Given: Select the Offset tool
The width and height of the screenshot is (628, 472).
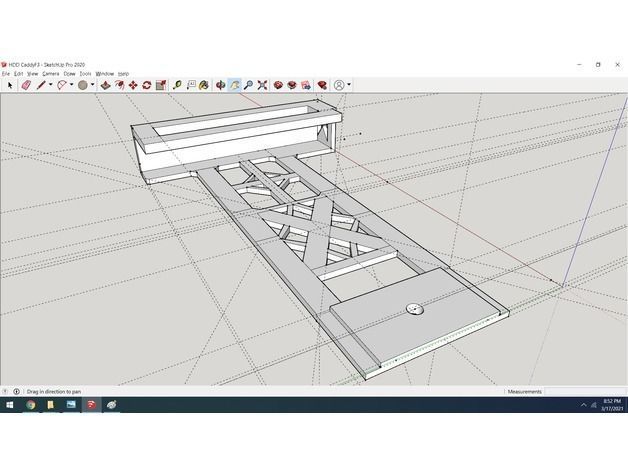Looking at the screenshot, I should tap(119, 85).
